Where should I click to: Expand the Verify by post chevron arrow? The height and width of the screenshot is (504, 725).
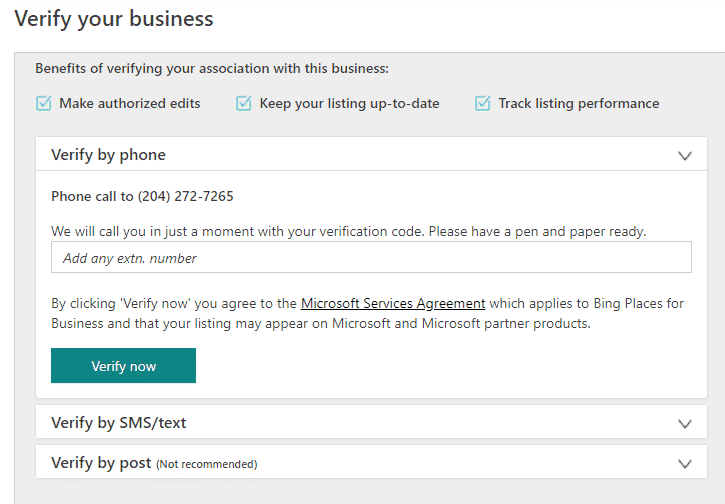point(685,463)
